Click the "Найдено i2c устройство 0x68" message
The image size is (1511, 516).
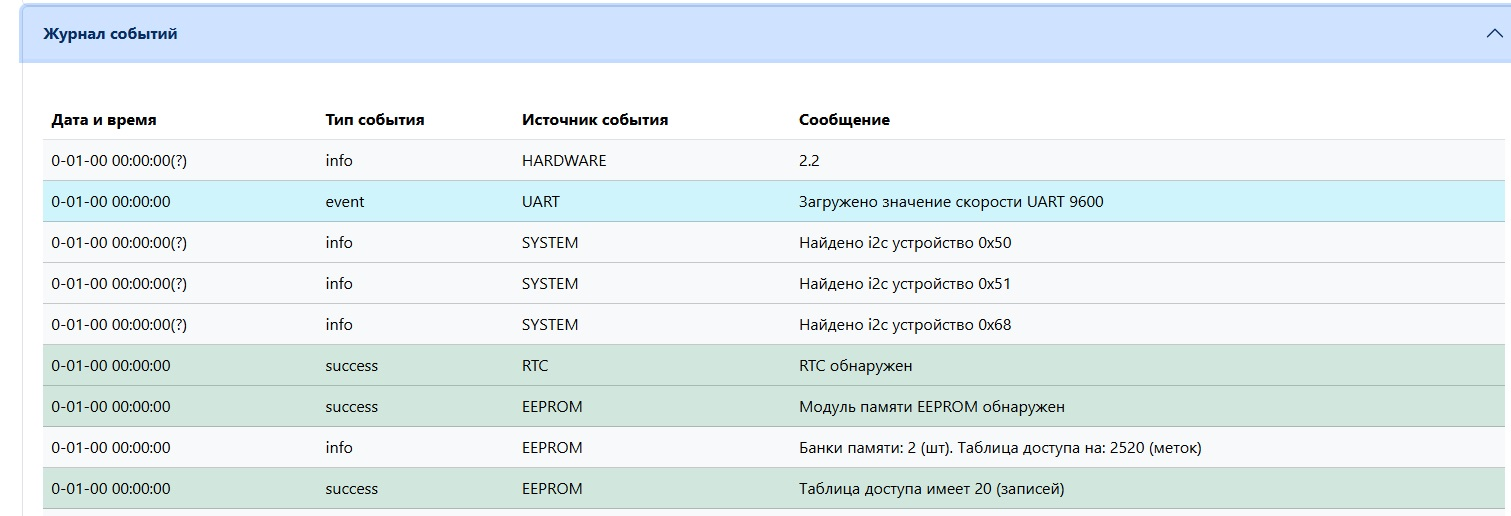coord(905,325)
